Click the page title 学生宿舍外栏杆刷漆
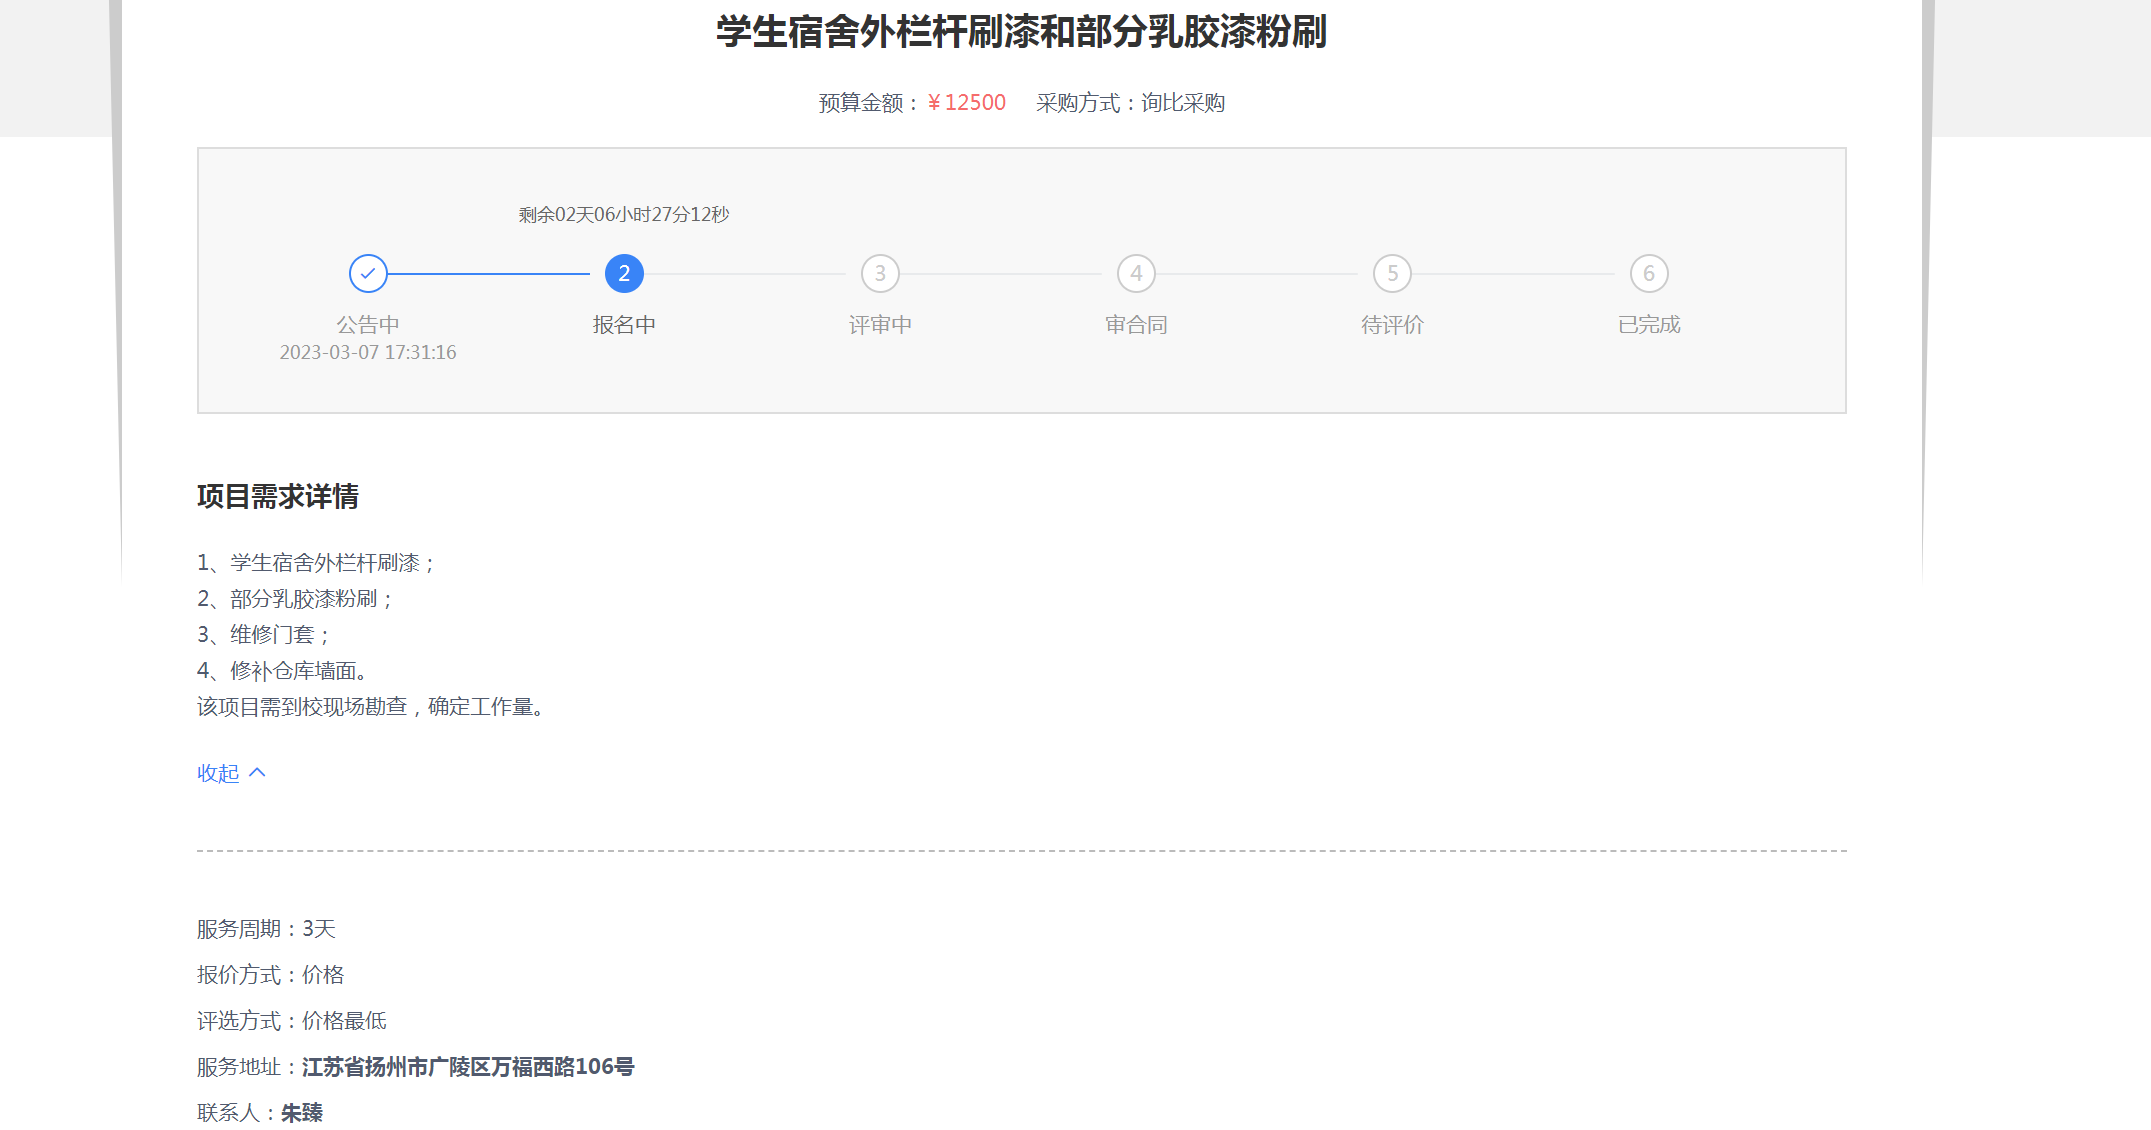 click(1021, 32)
